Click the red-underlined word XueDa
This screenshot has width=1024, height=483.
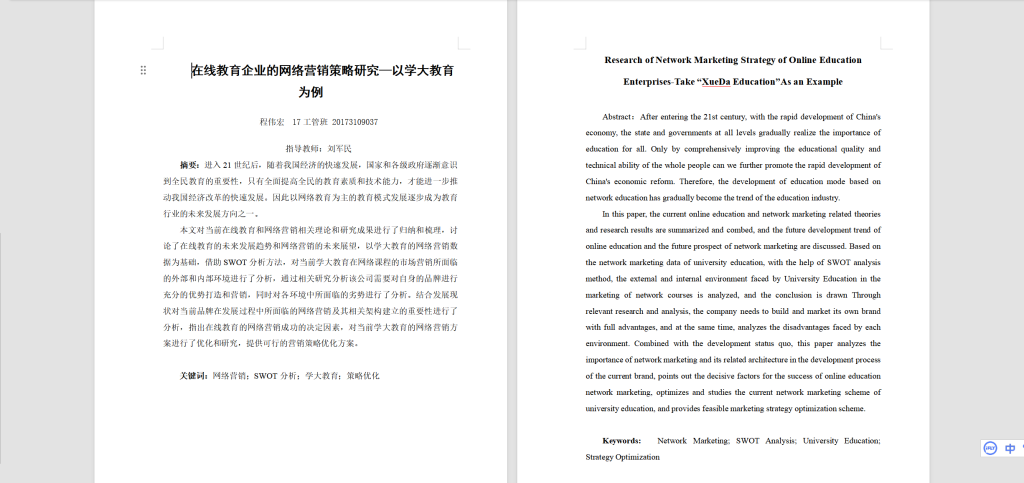coord(716,82)
